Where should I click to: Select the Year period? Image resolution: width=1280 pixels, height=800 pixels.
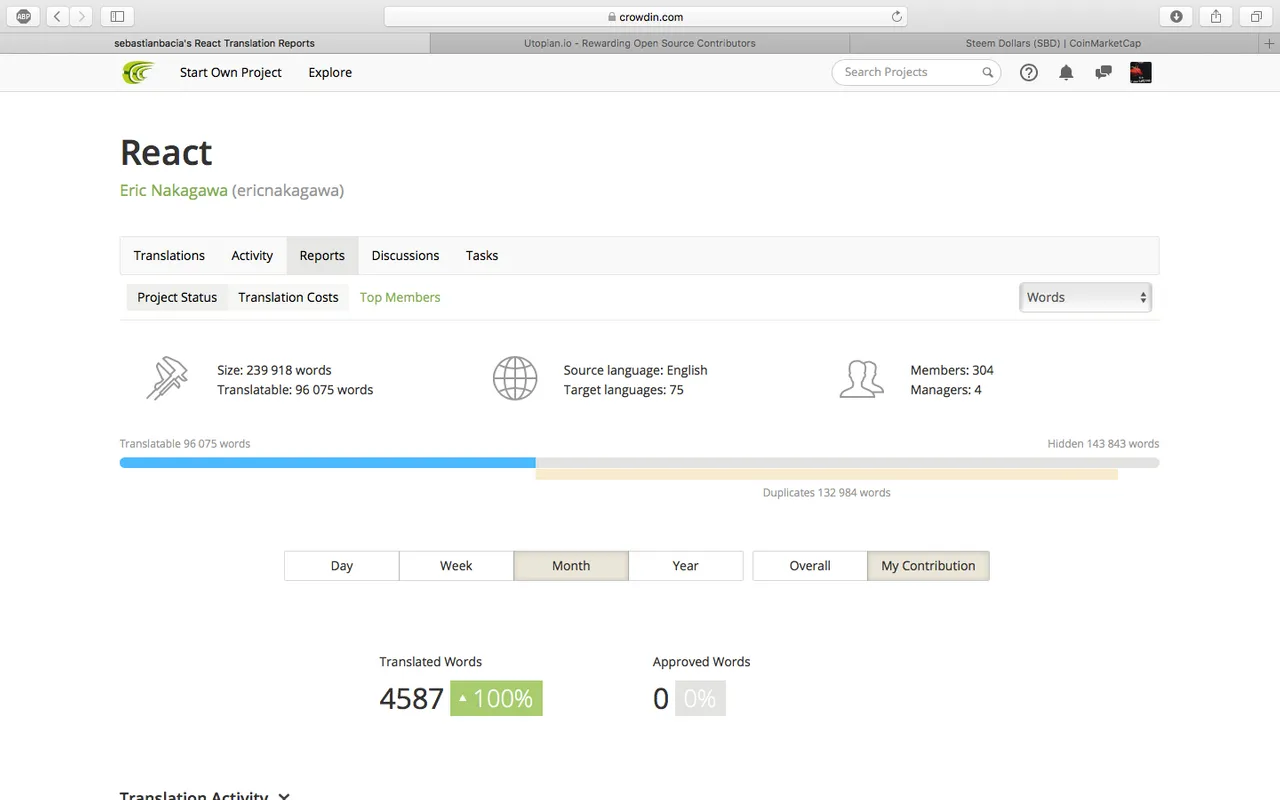[x=686, y=566]
